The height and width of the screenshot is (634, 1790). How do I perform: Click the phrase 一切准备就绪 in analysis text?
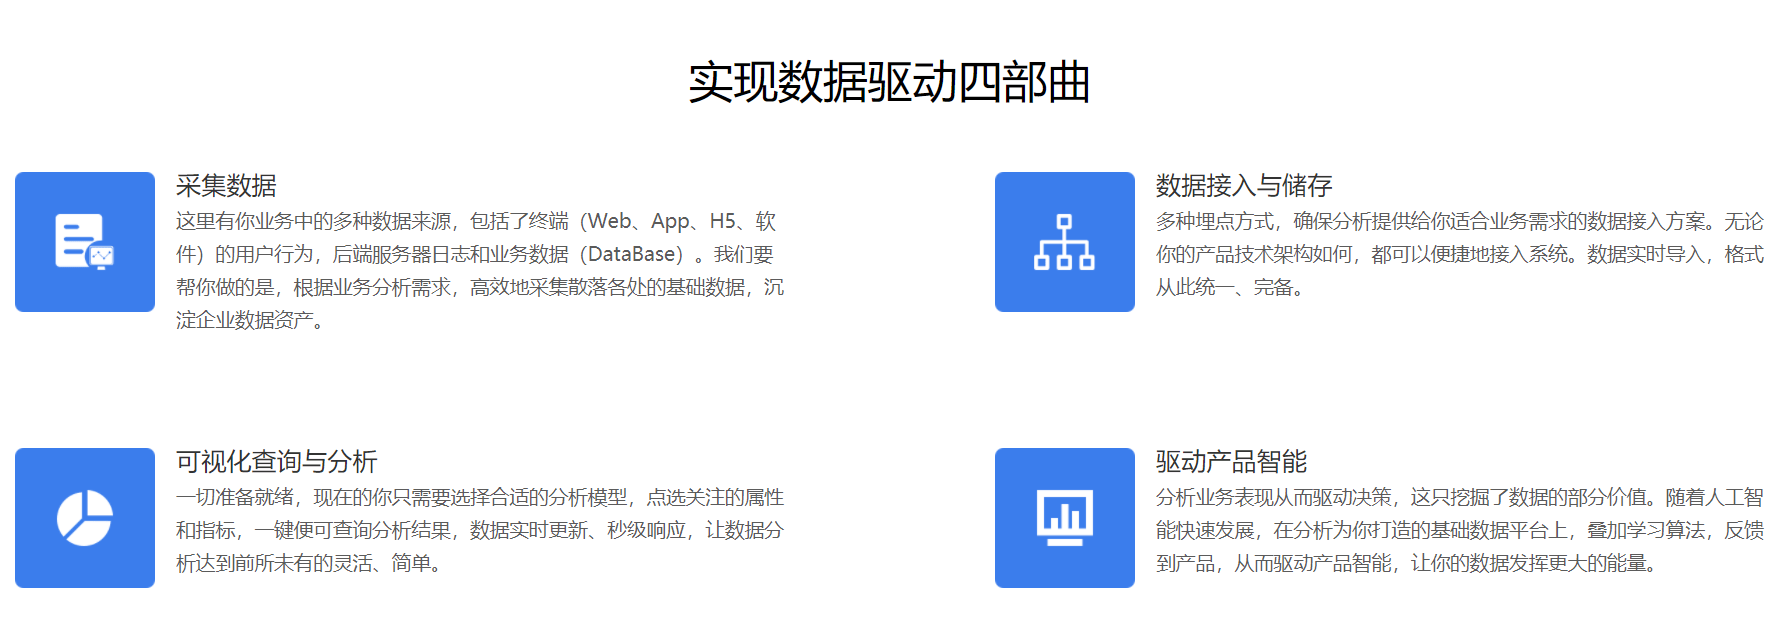[235, 498]
